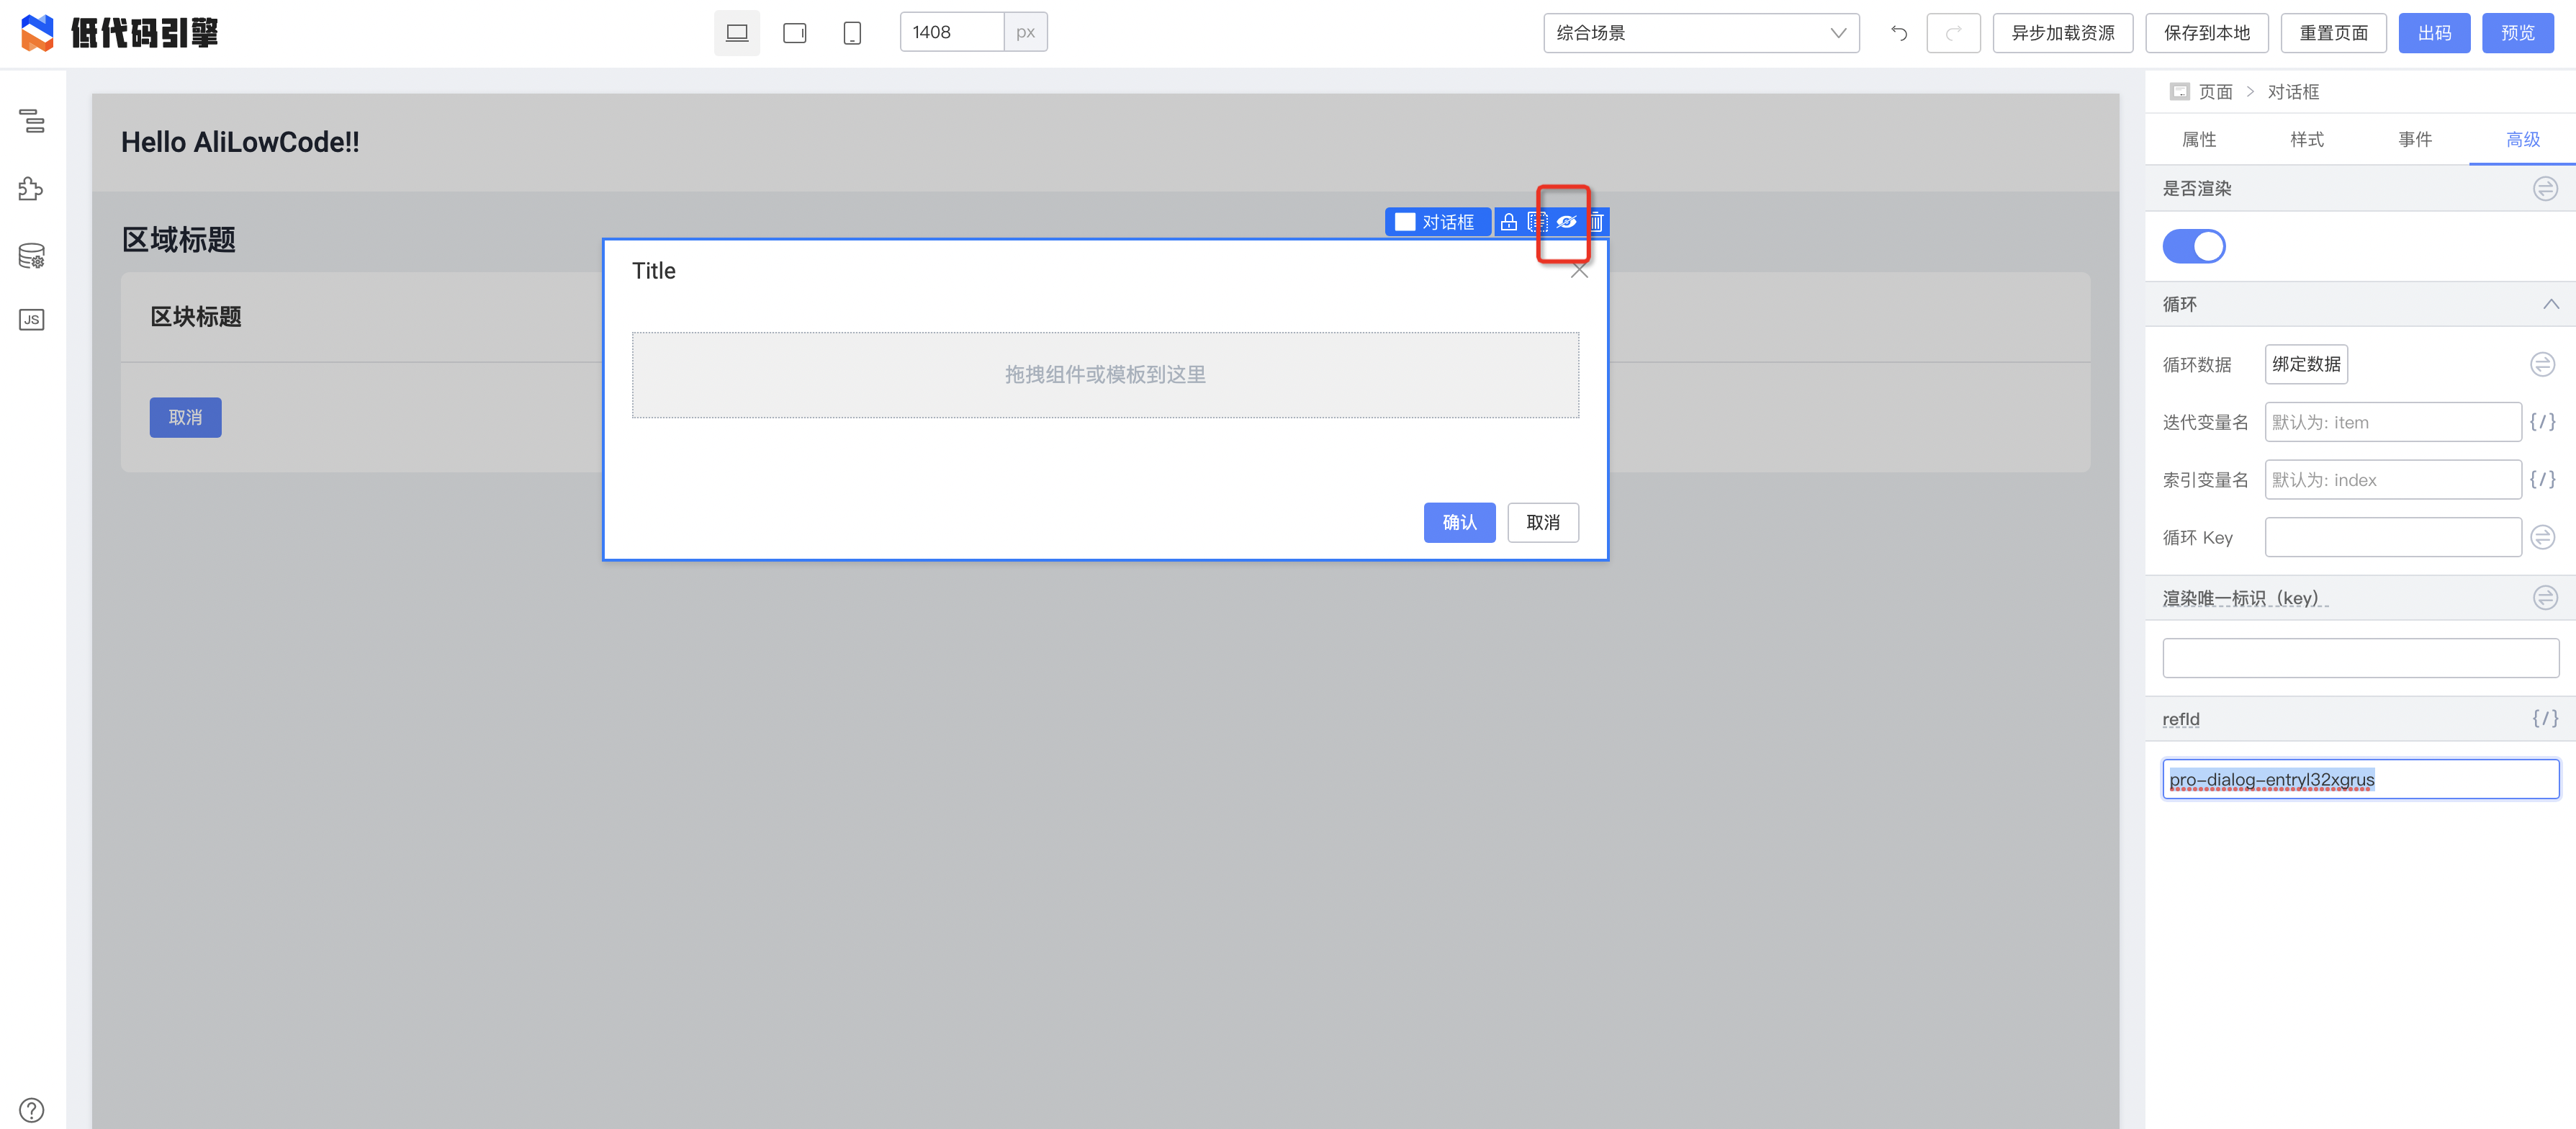Image resolution: width=2576 pixels, height=1129 pixels.
Task: Undo the last action
Action: point(1898,33)
